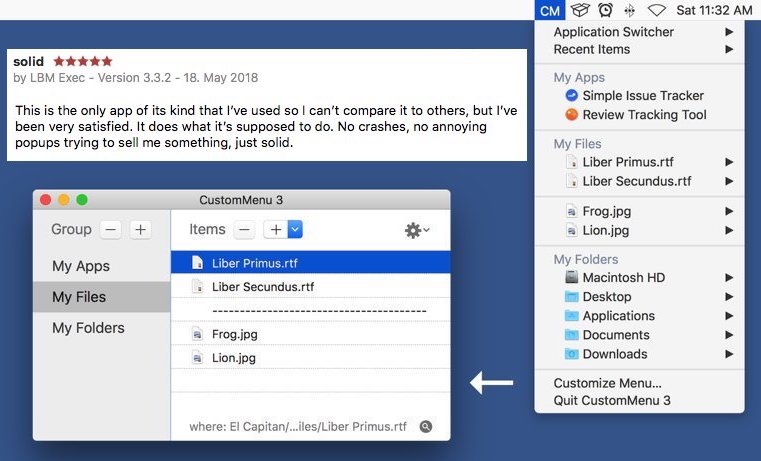
Task: Click the five-star rating in review
Action: click(83, 61)
